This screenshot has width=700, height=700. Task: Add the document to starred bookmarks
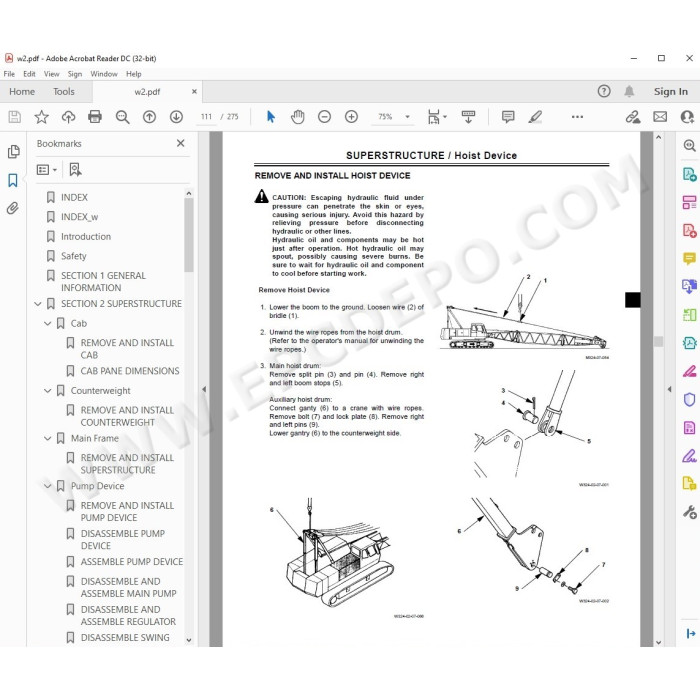42,117
